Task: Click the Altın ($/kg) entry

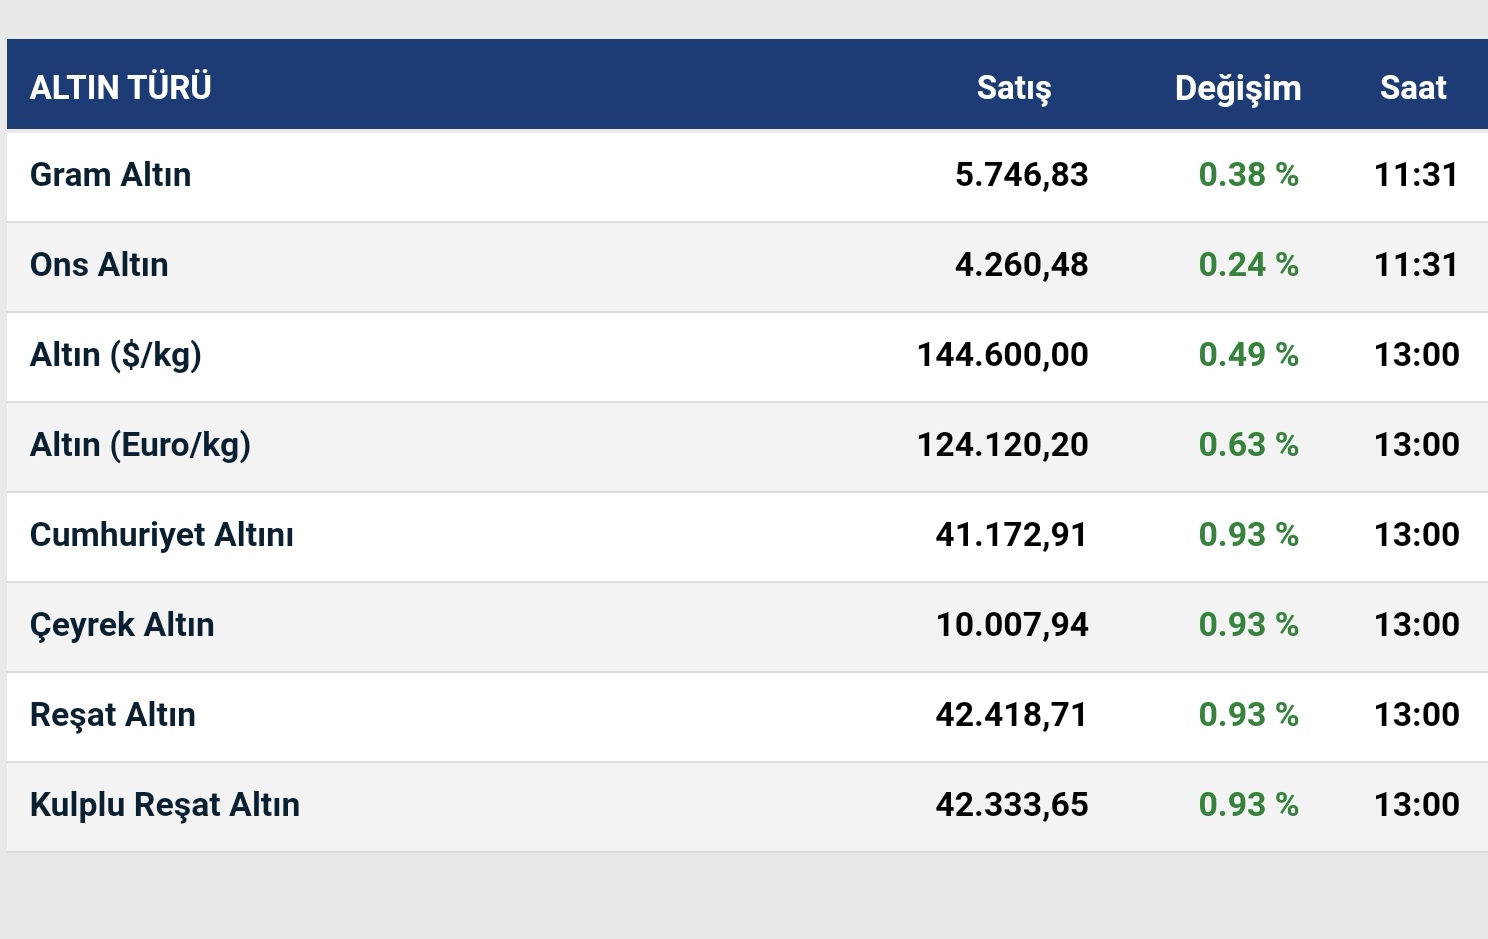Action: pos(115,355)
